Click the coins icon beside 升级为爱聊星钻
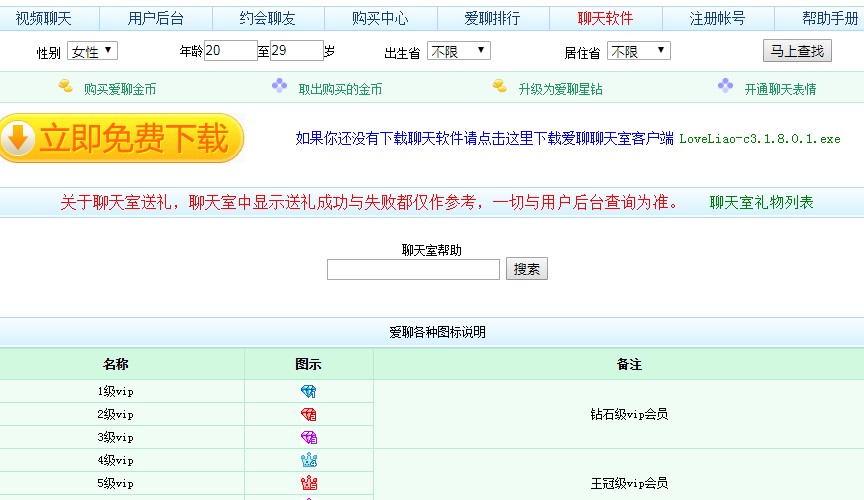This screenshot has width=864, height=500. (500, 86)
